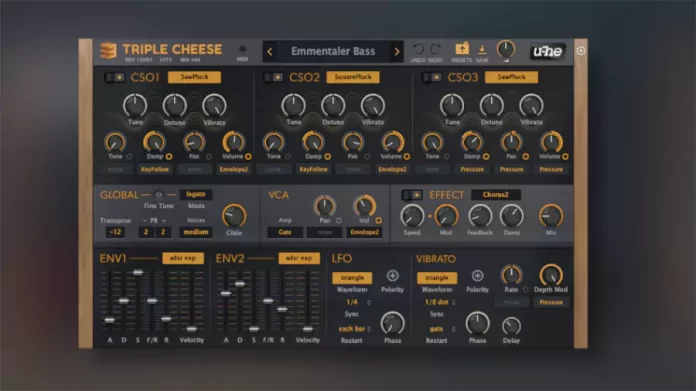Open Effect type Chorus2 selector
This screenshot has width=696, height=391.
click(496, 195)
